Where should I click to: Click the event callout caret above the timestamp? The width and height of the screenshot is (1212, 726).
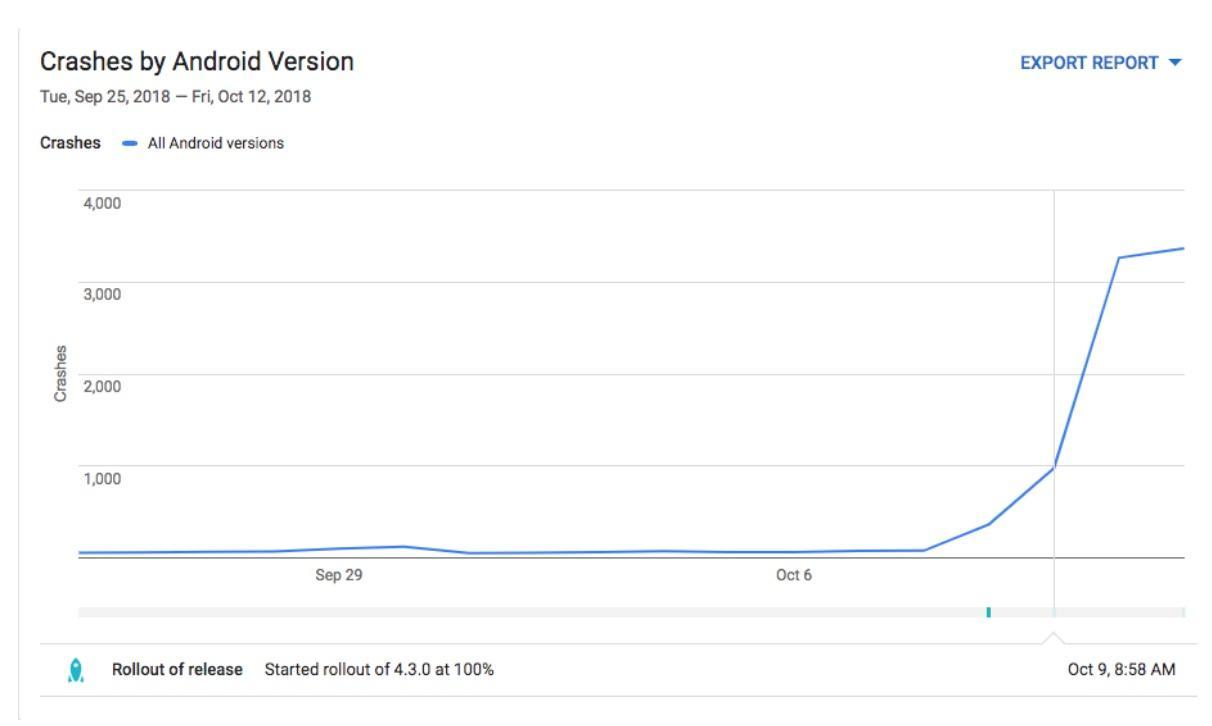pos(1053,638)
